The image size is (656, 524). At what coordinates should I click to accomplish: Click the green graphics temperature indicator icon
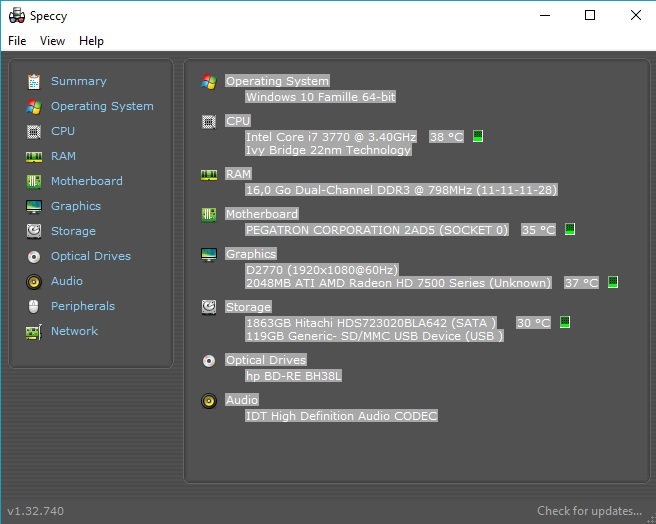(x=613, y=282)
